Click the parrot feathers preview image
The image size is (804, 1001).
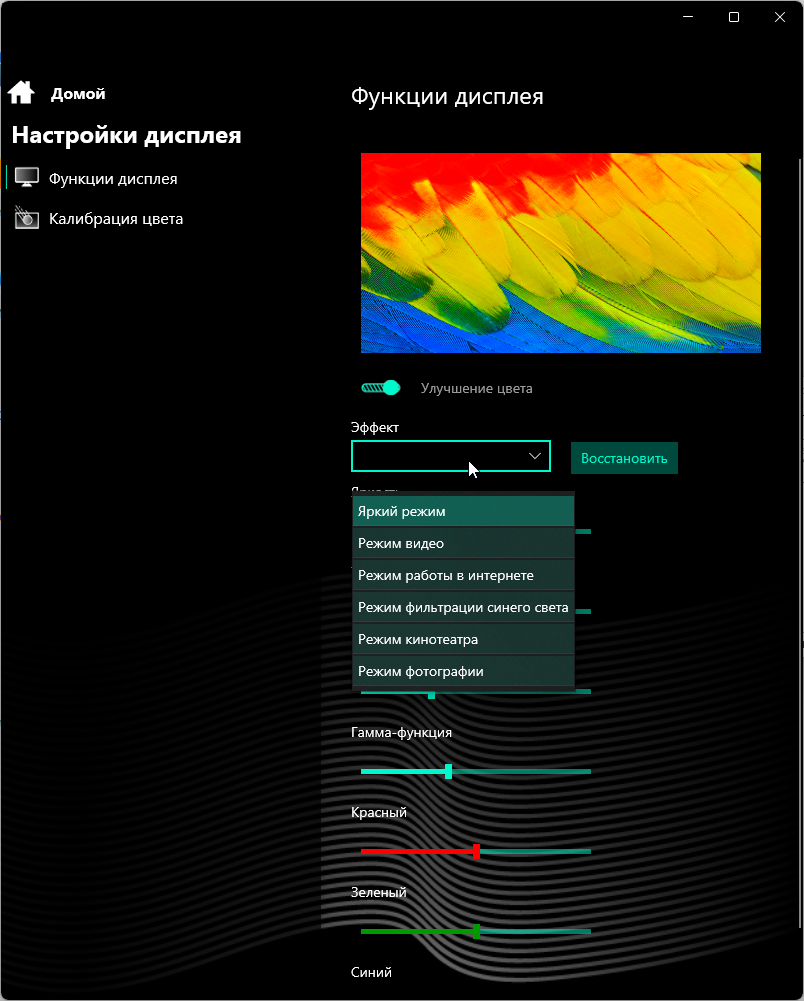click(x=561, y=253)
